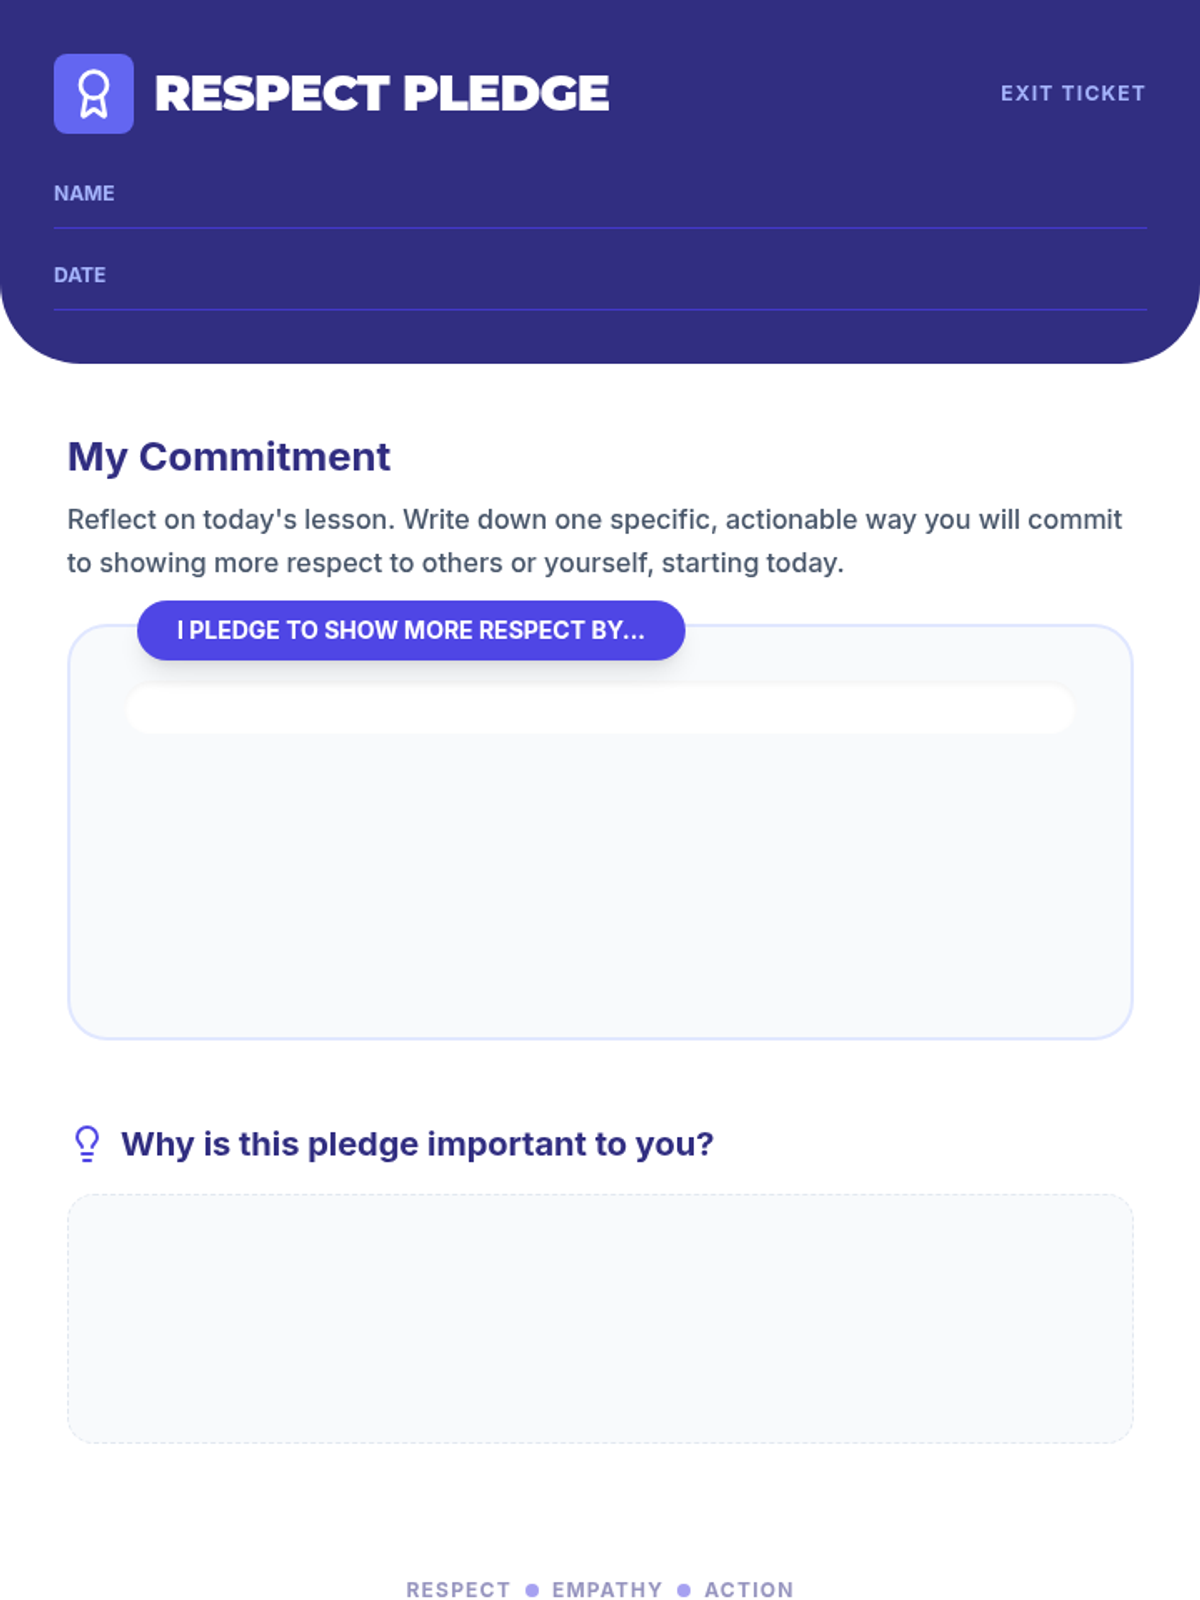Select the EXIT TICKET label

click(1072, 94)
